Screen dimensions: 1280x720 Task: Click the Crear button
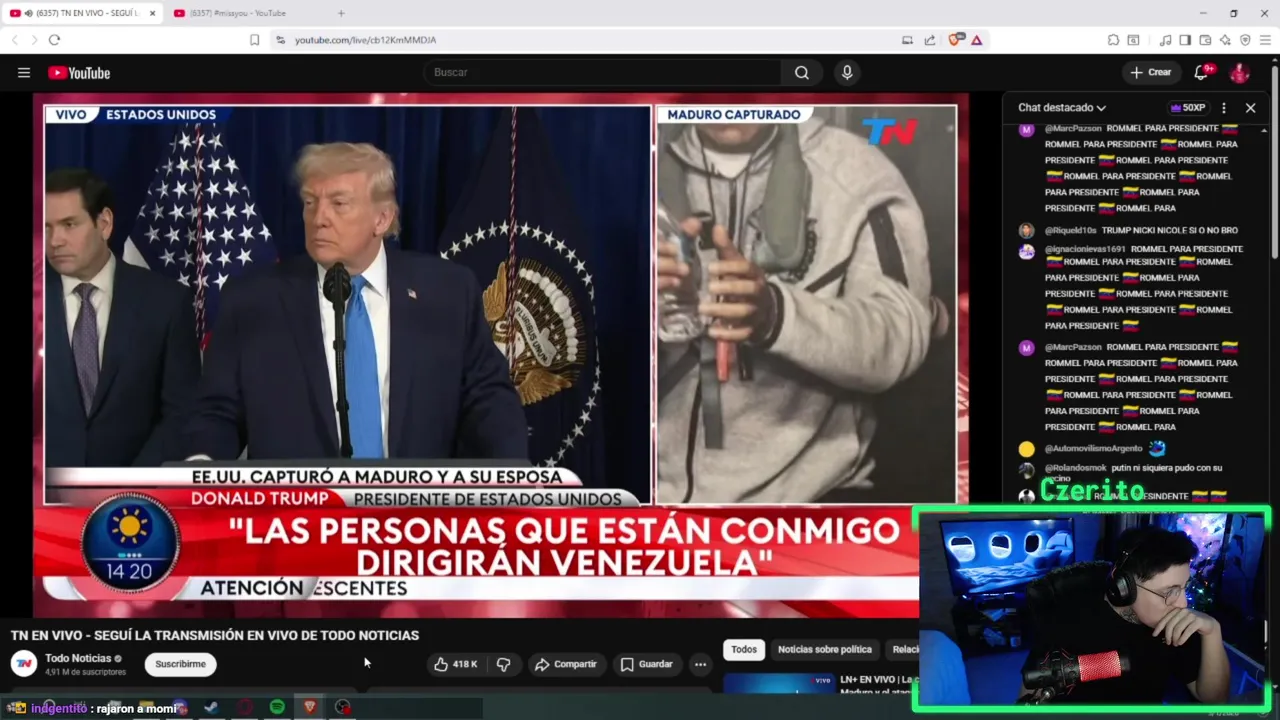coord(1150,72)
